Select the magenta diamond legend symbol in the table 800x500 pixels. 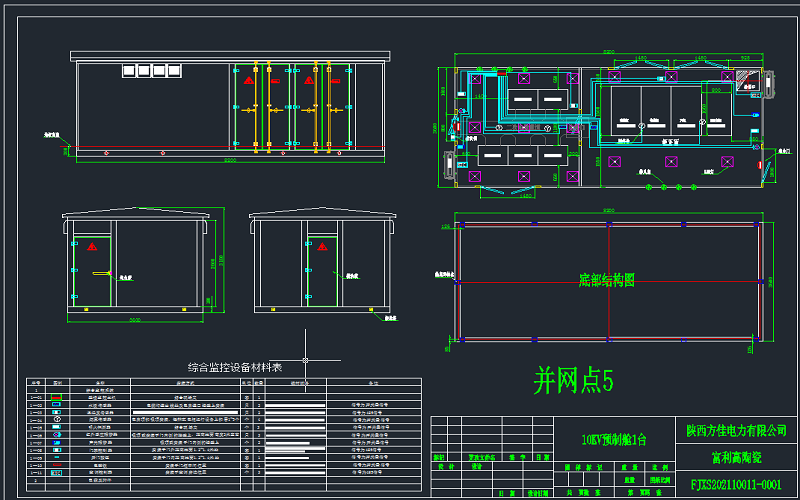click(56, 435)
